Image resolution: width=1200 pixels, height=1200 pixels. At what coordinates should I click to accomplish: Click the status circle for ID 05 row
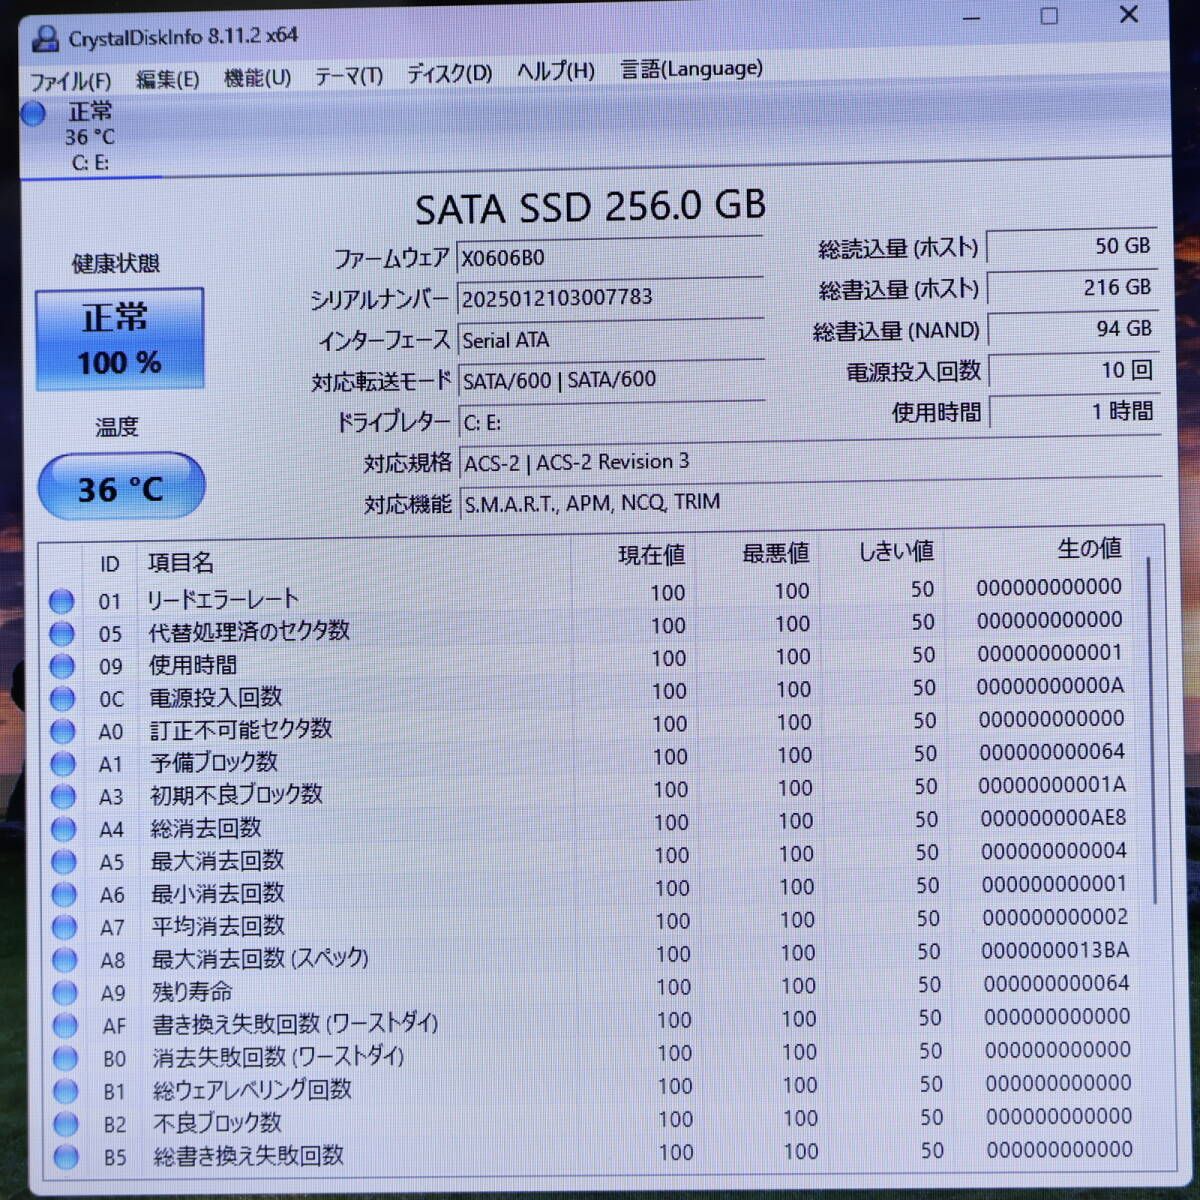(x=62, y=634)
